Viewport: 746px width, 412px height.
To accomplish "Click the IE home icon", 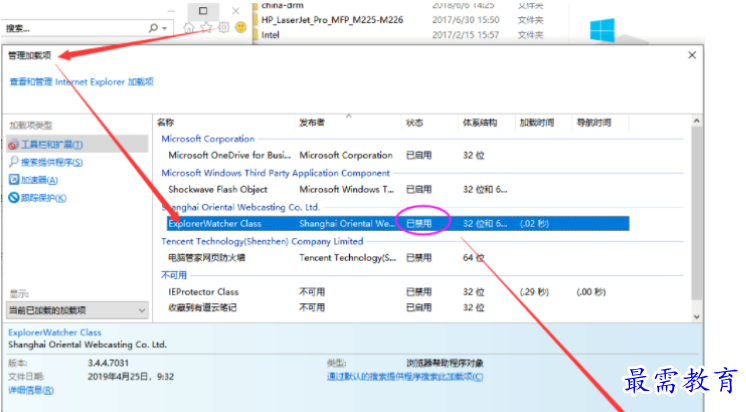I will point(189,28).
